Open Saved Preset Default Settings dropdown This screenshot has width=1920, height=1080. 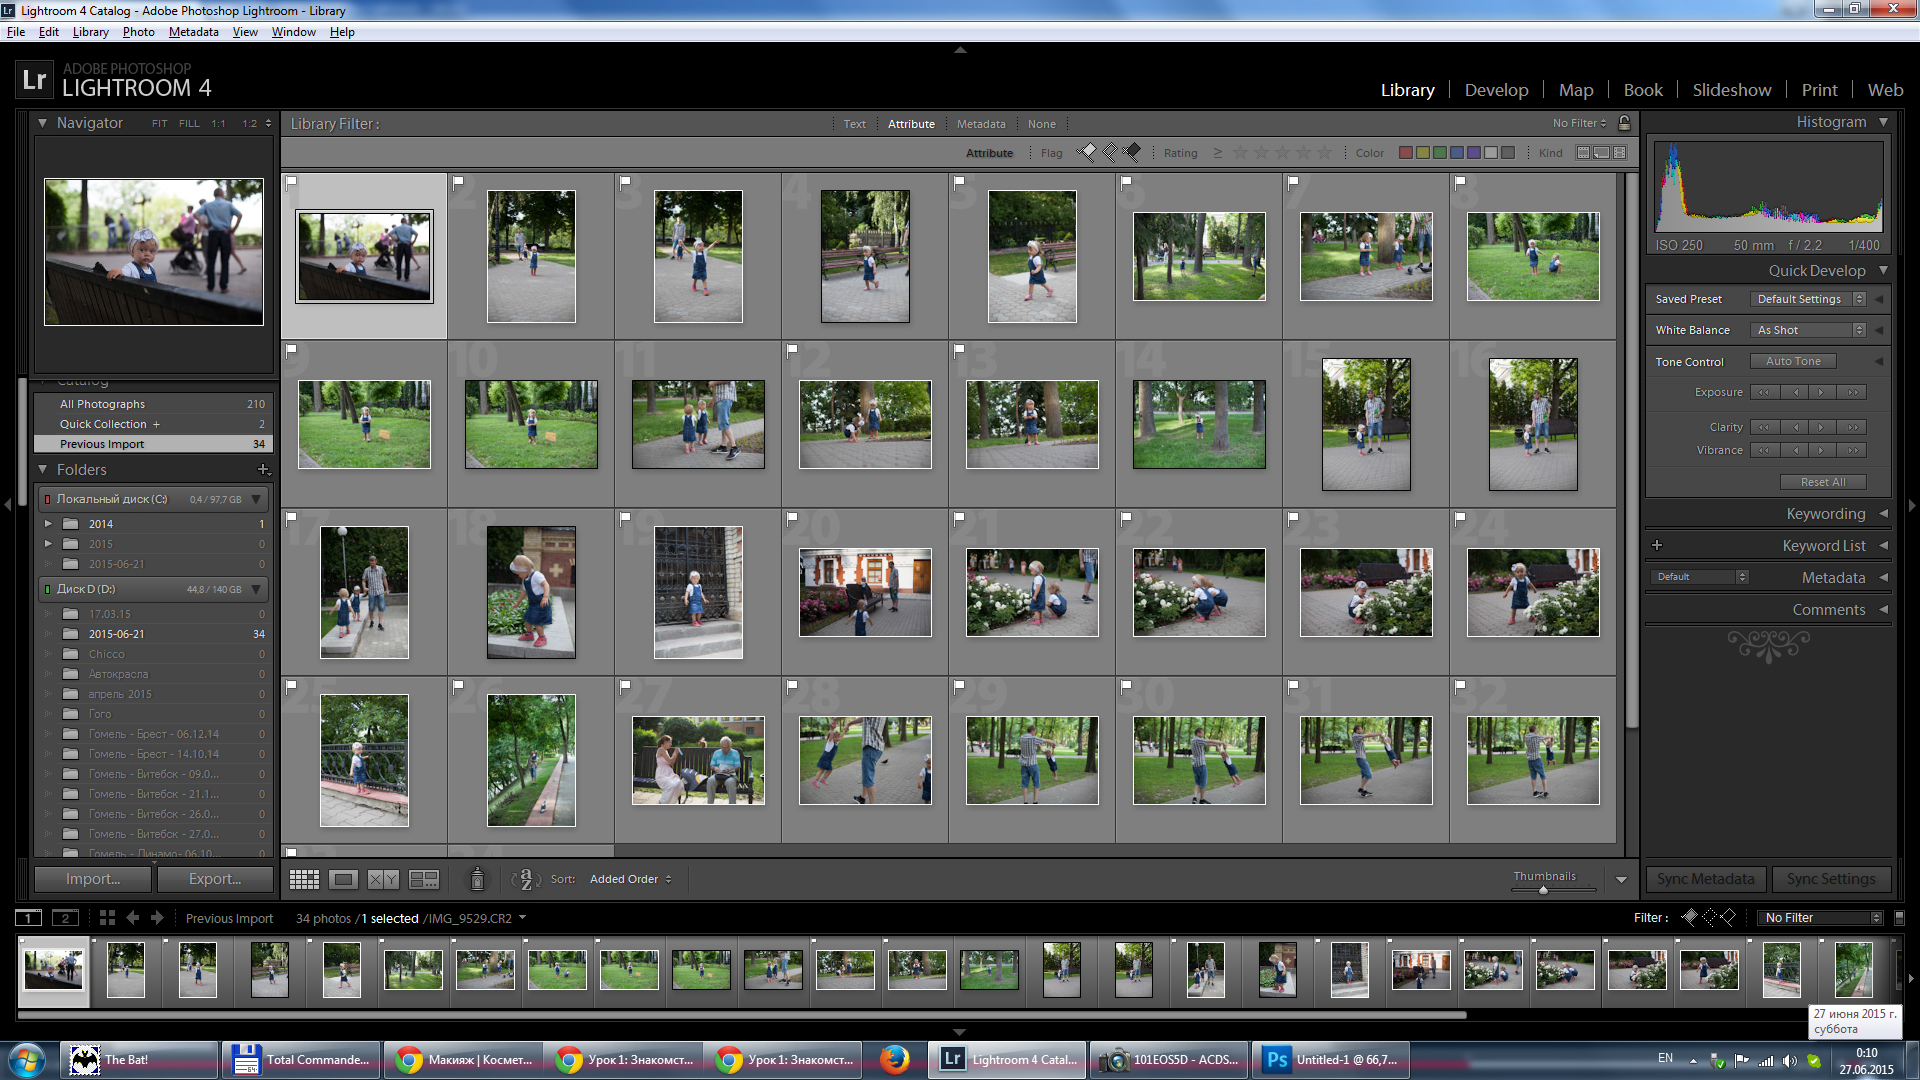(x=1808, y=299)
